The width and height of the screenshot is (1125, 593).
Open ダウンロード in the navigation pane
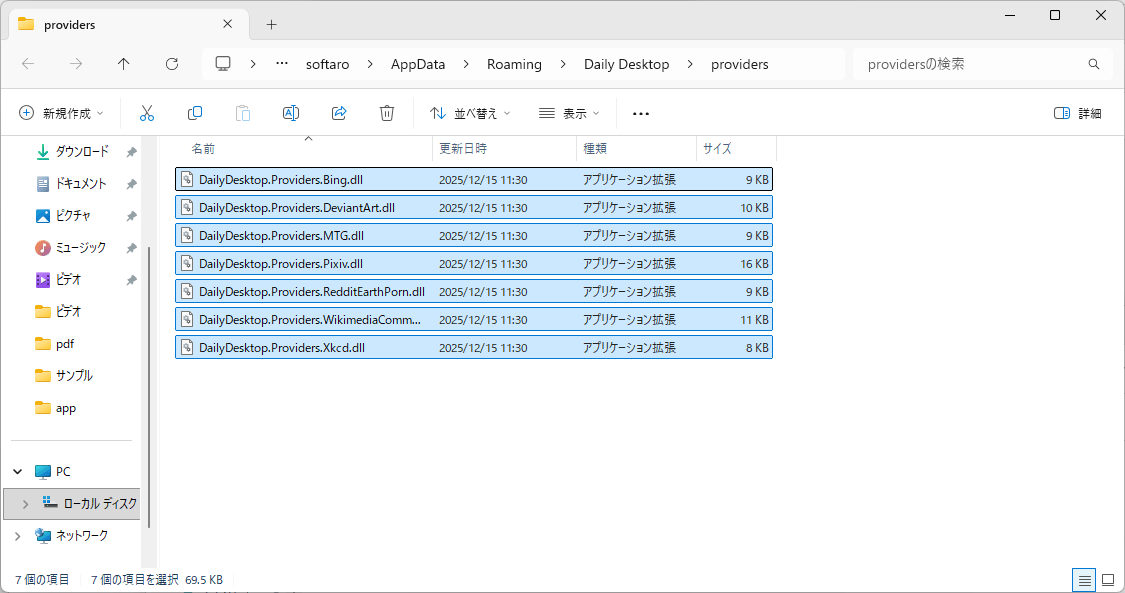tap(81, 152)
